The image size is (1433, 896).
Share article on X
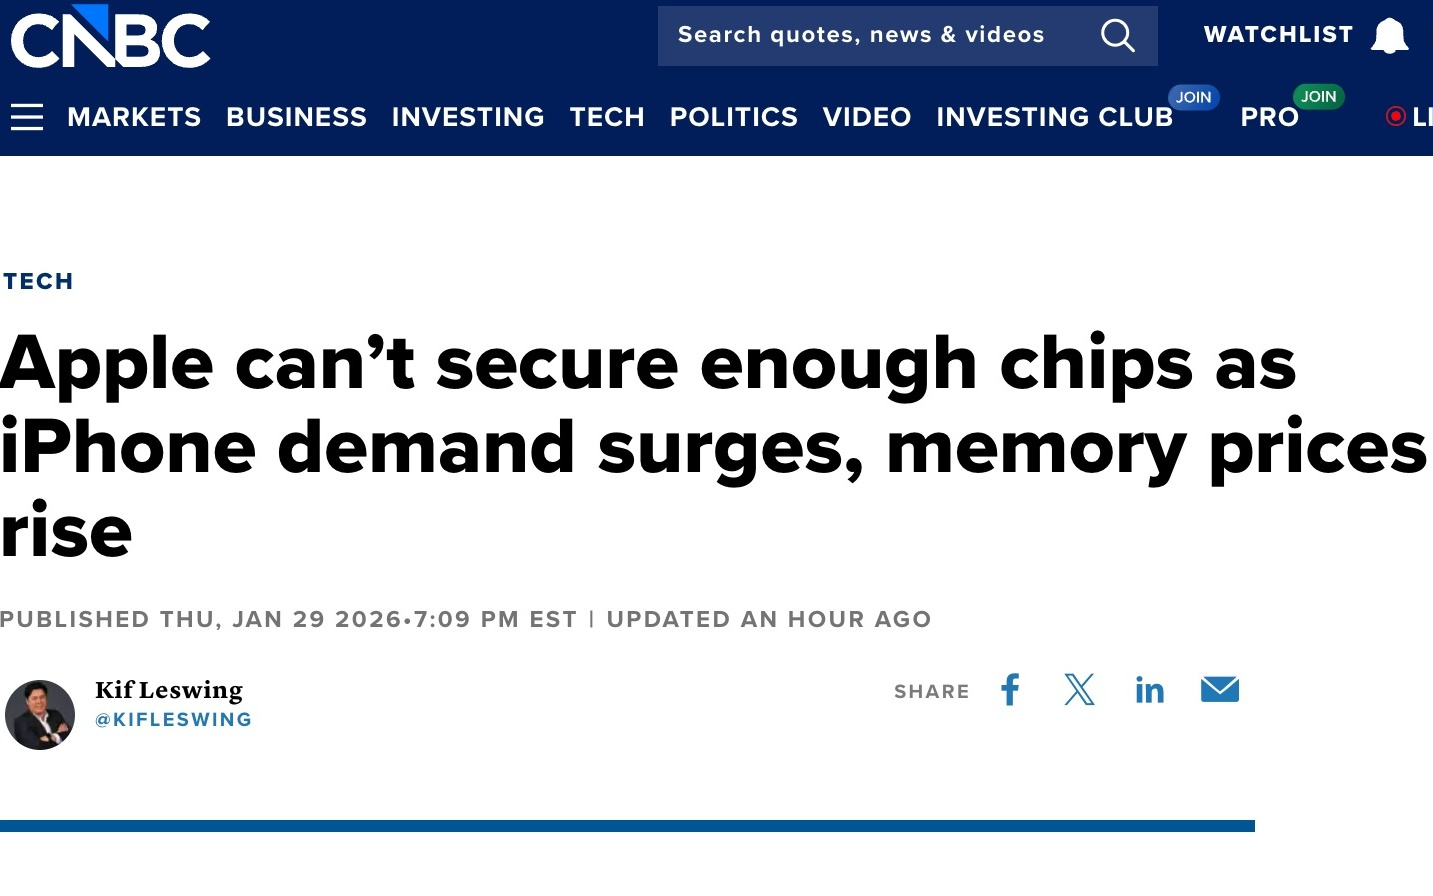point(1080,690)
